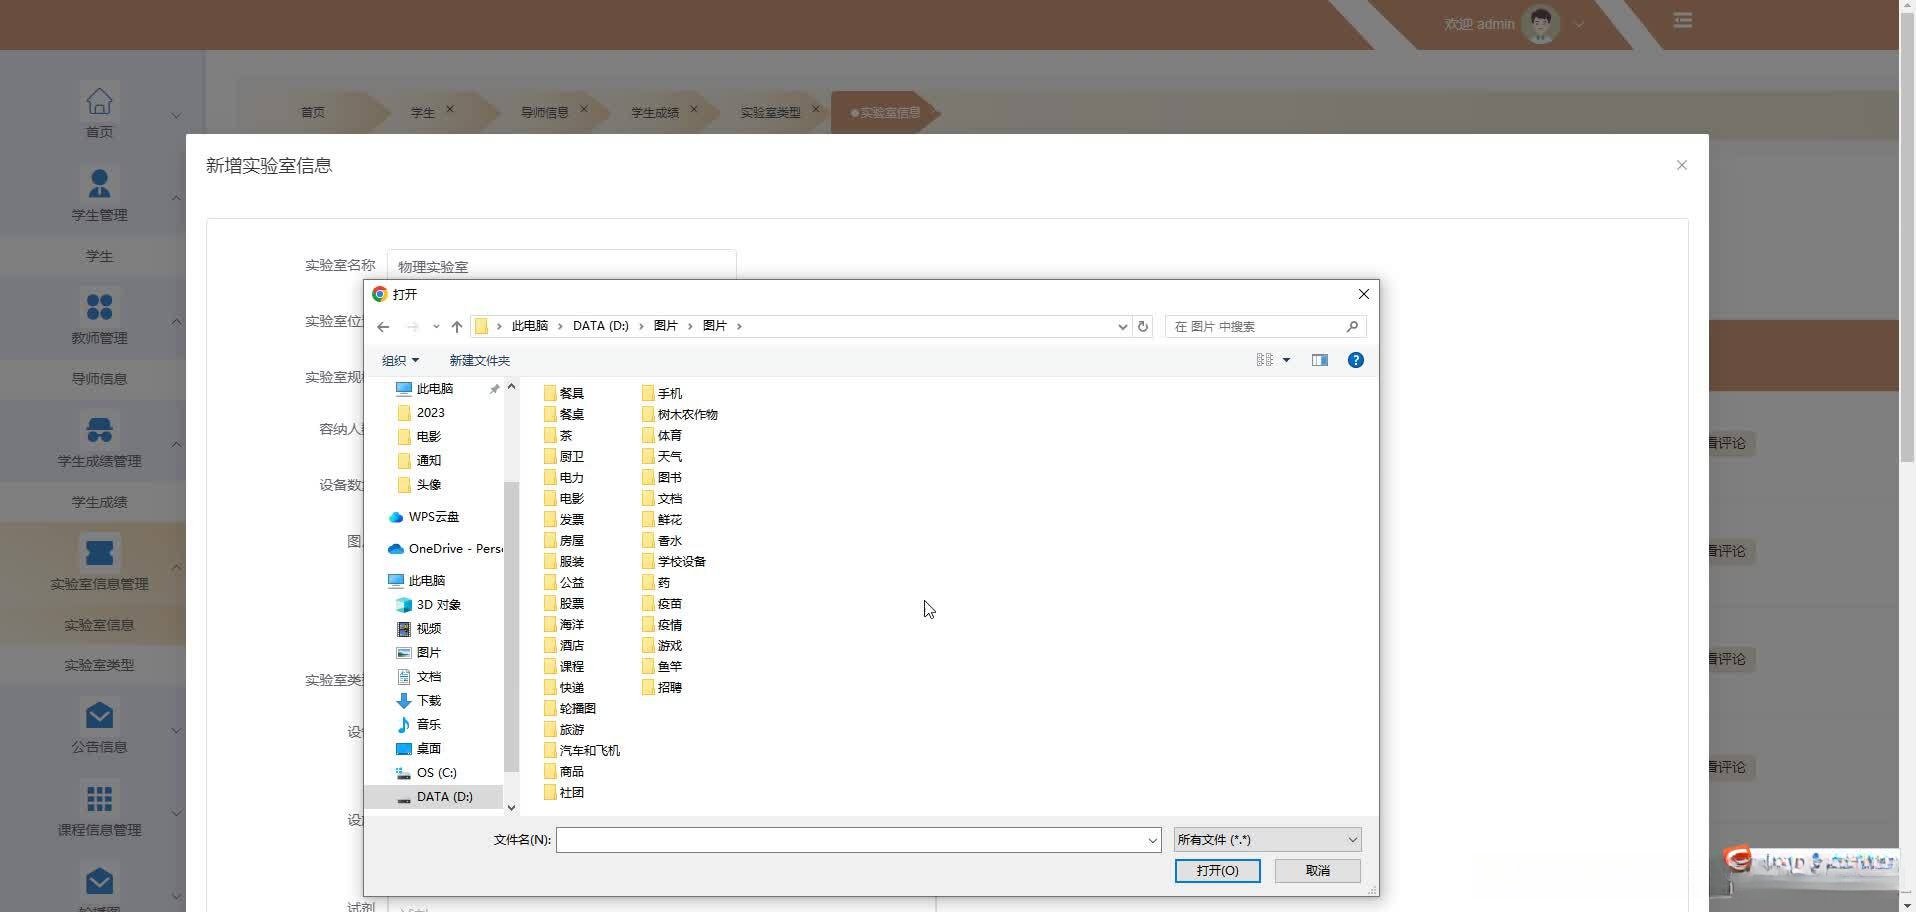Select 桌面 in the navigation tree

[x=428, y=749]
